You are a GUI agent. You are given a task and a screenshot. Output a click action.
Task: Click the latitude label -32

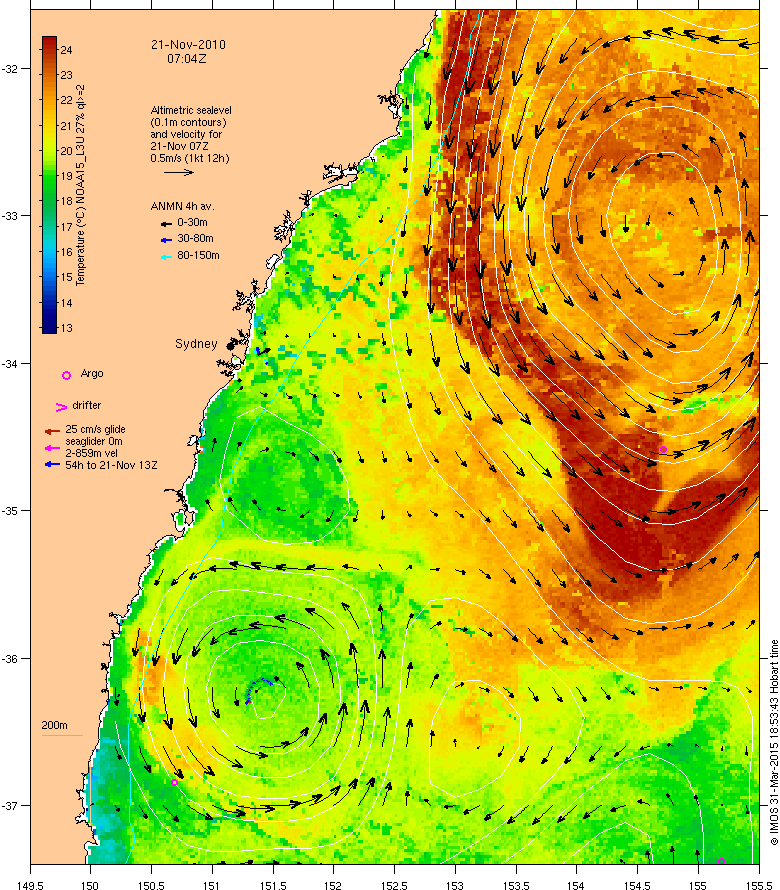click(10, 69)
